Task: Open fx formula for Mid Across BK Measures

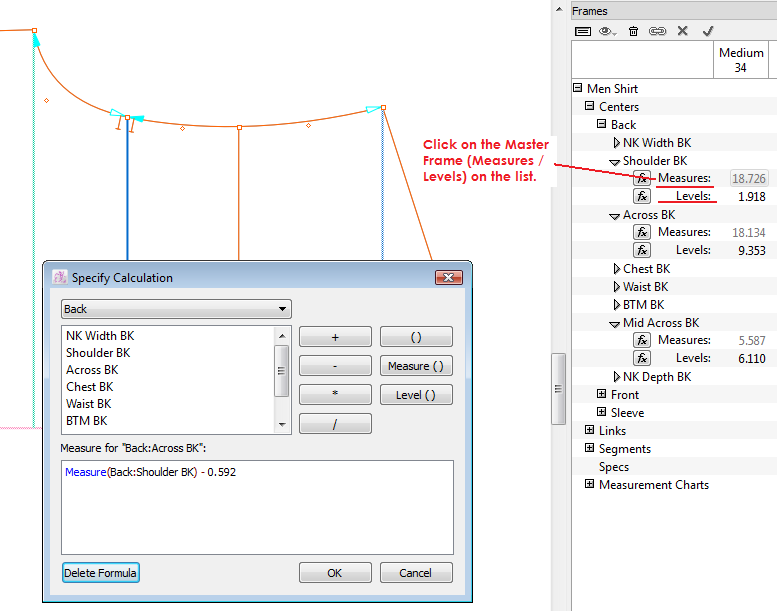Action: (x=642, y=340)
